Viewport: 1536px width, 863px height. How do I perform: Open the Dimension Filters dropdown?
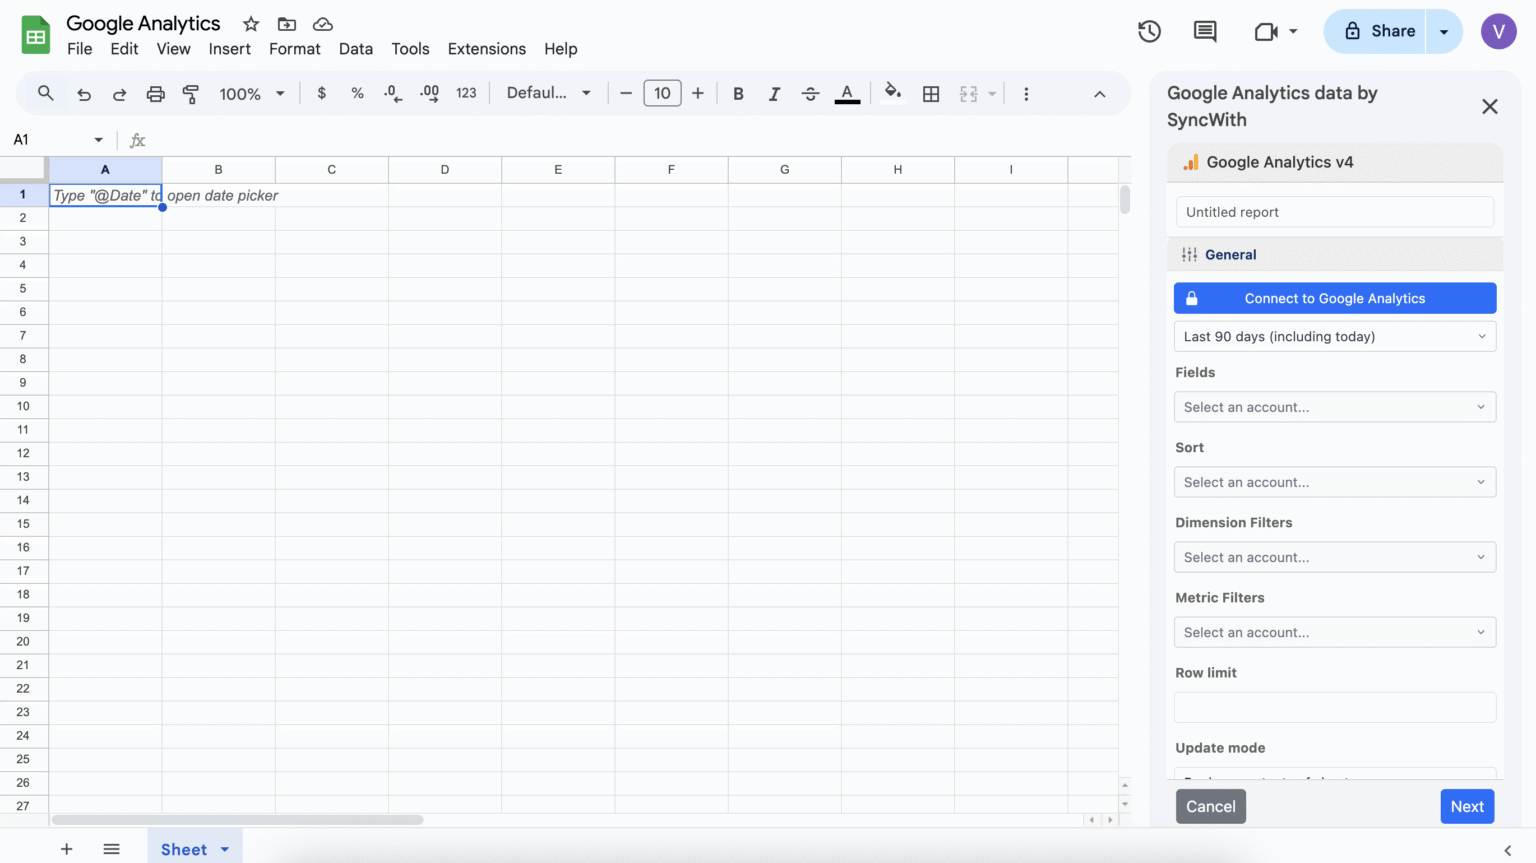click(1335, 557)
